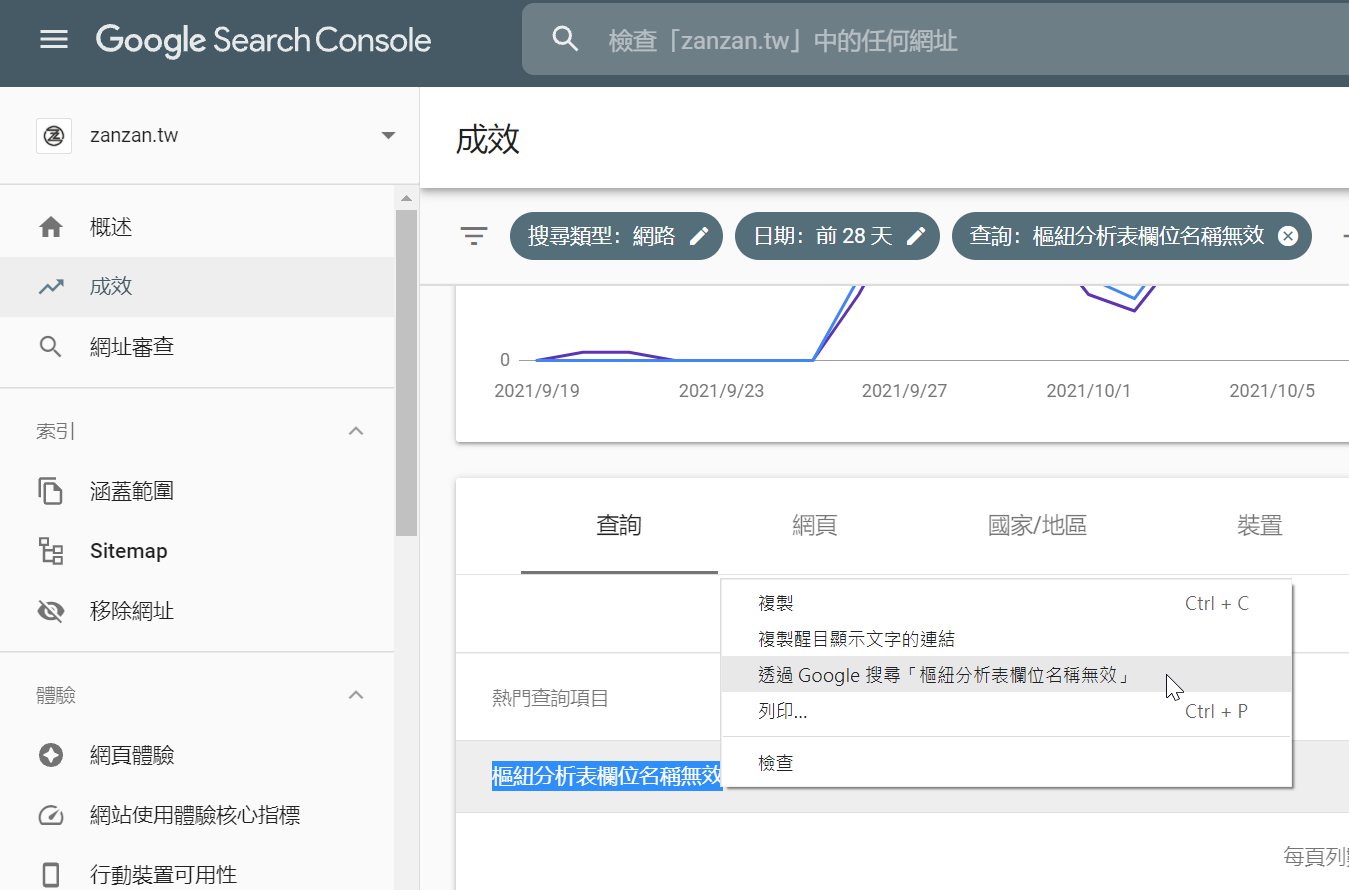Click the URL inspection search field
The width and height of the screenshot is (1349, 890).
pos(935,40)
